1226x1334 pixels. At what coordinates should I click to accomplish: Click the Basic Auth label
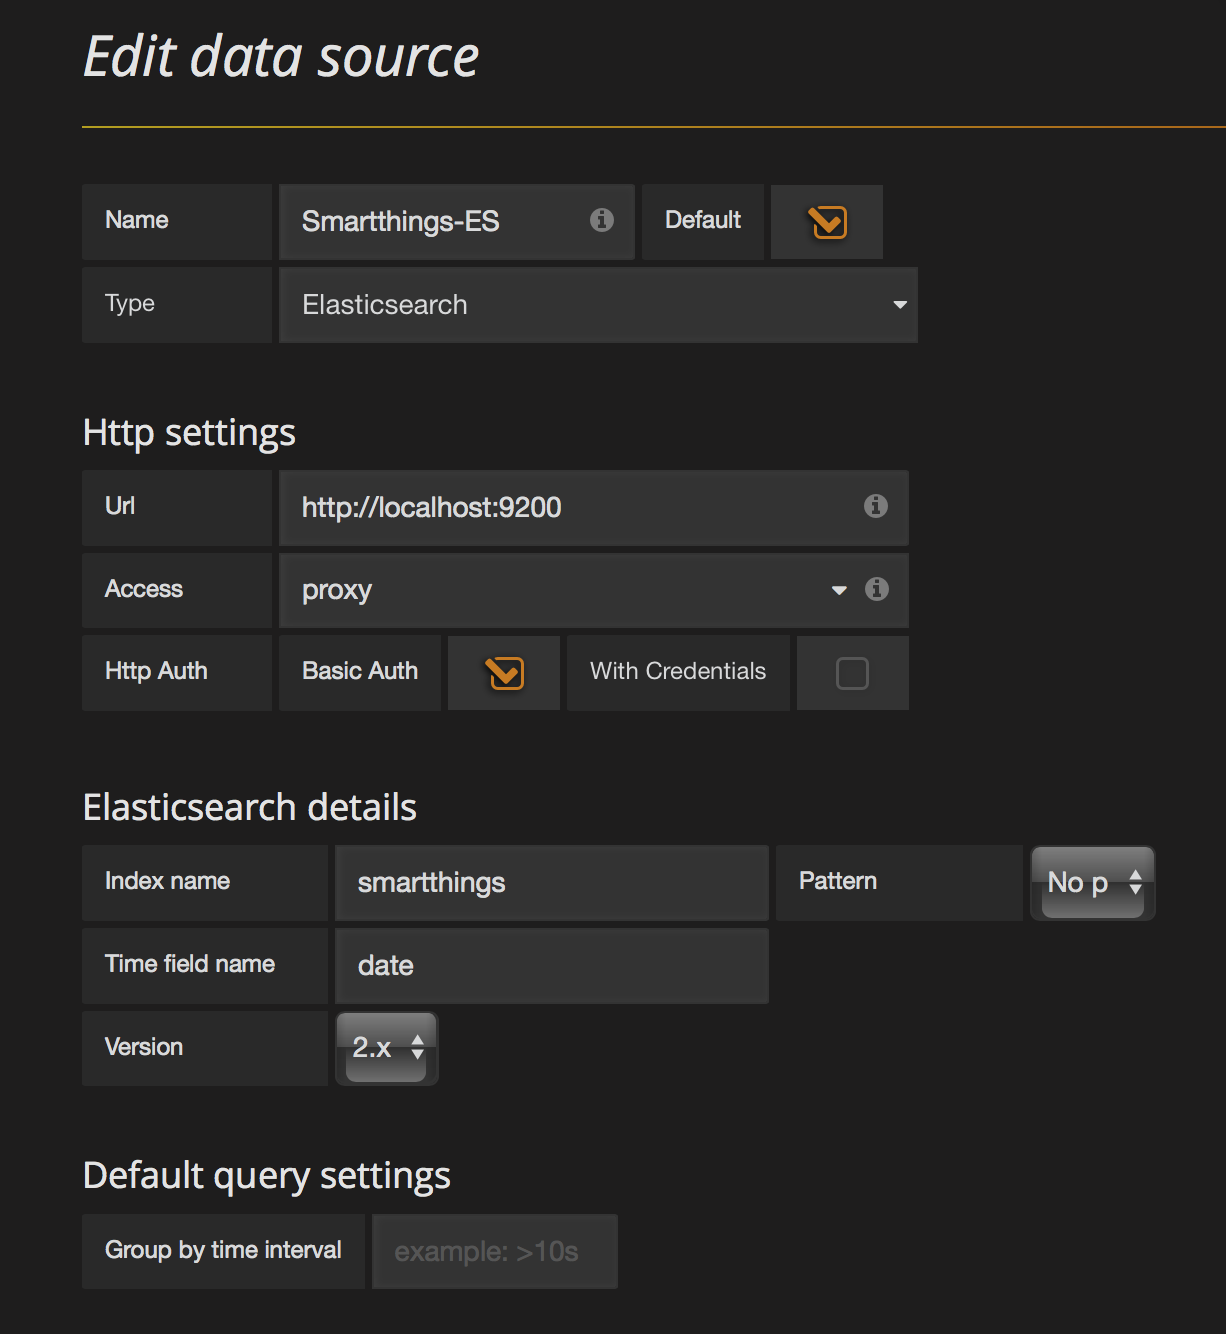pos(360,671)
